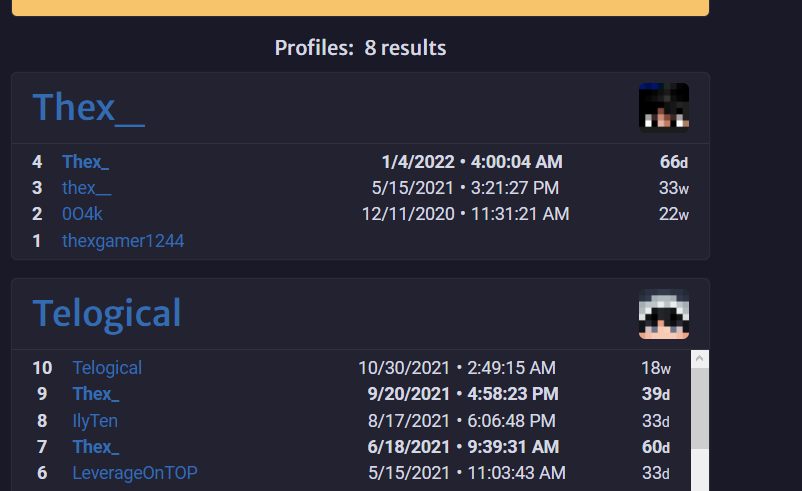Image resolution: width=802 pixels, height=491 pixels.
Task: Open Telogical name entry number 10
Action: click(x=107, y=368)
